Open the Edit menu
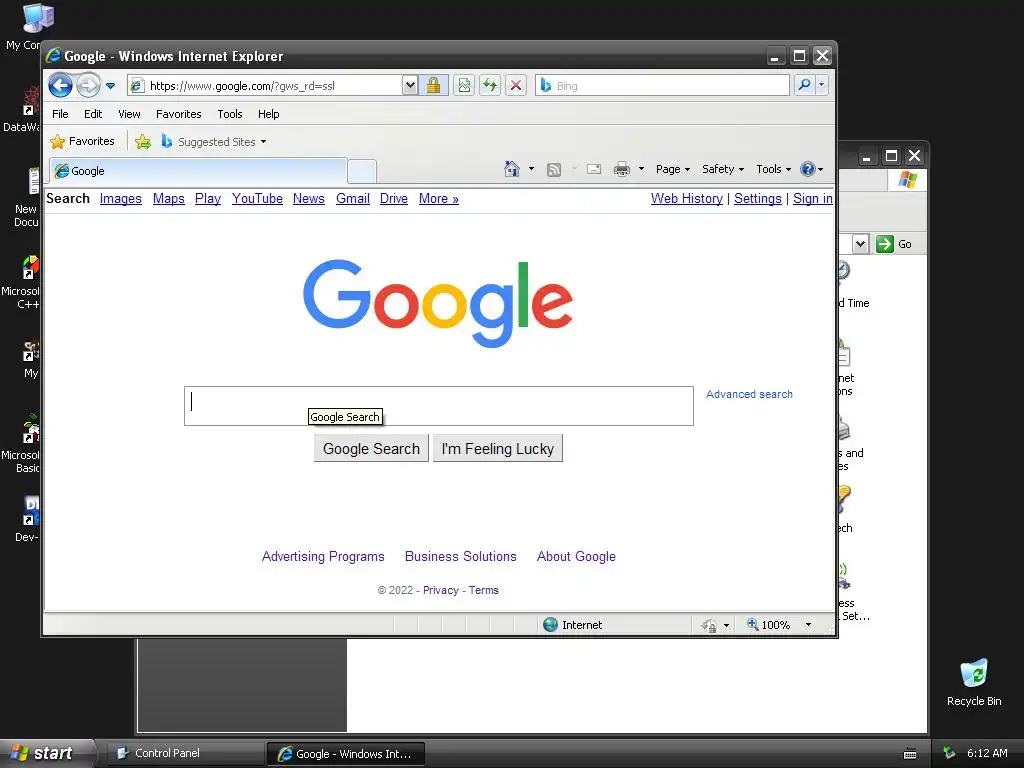 pyautogui.click(x=93, y=114)
